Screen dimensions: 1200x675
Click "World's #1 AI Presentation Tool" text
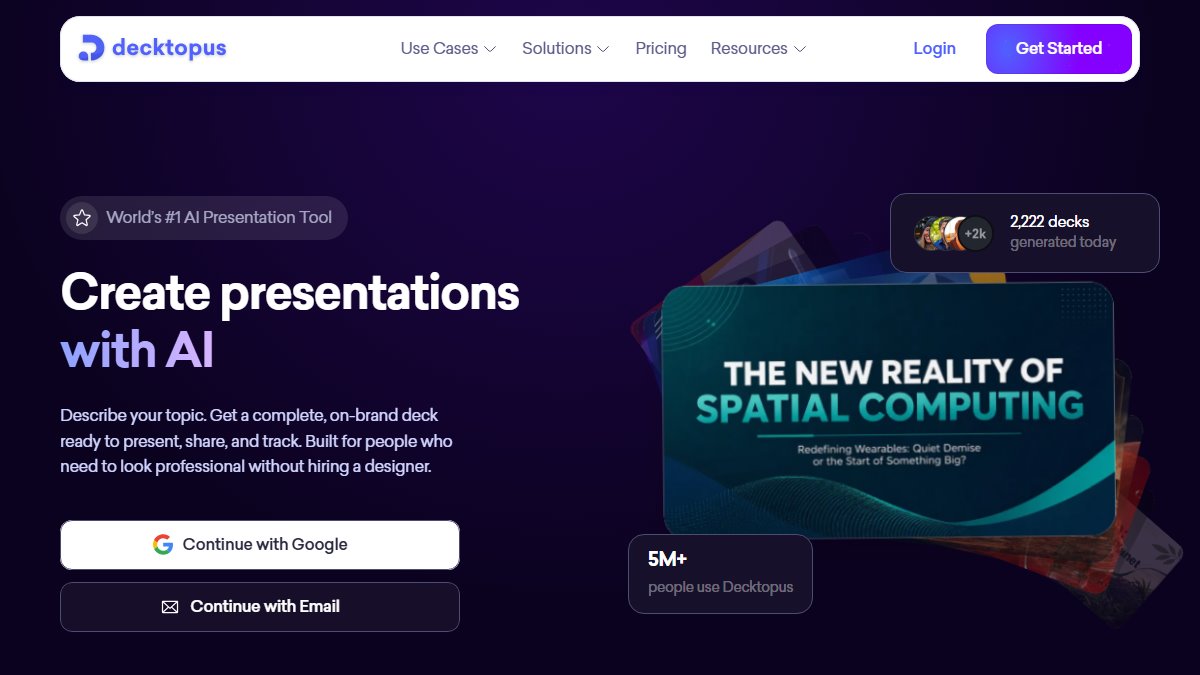pyautogui.click(x=219, y=217)
